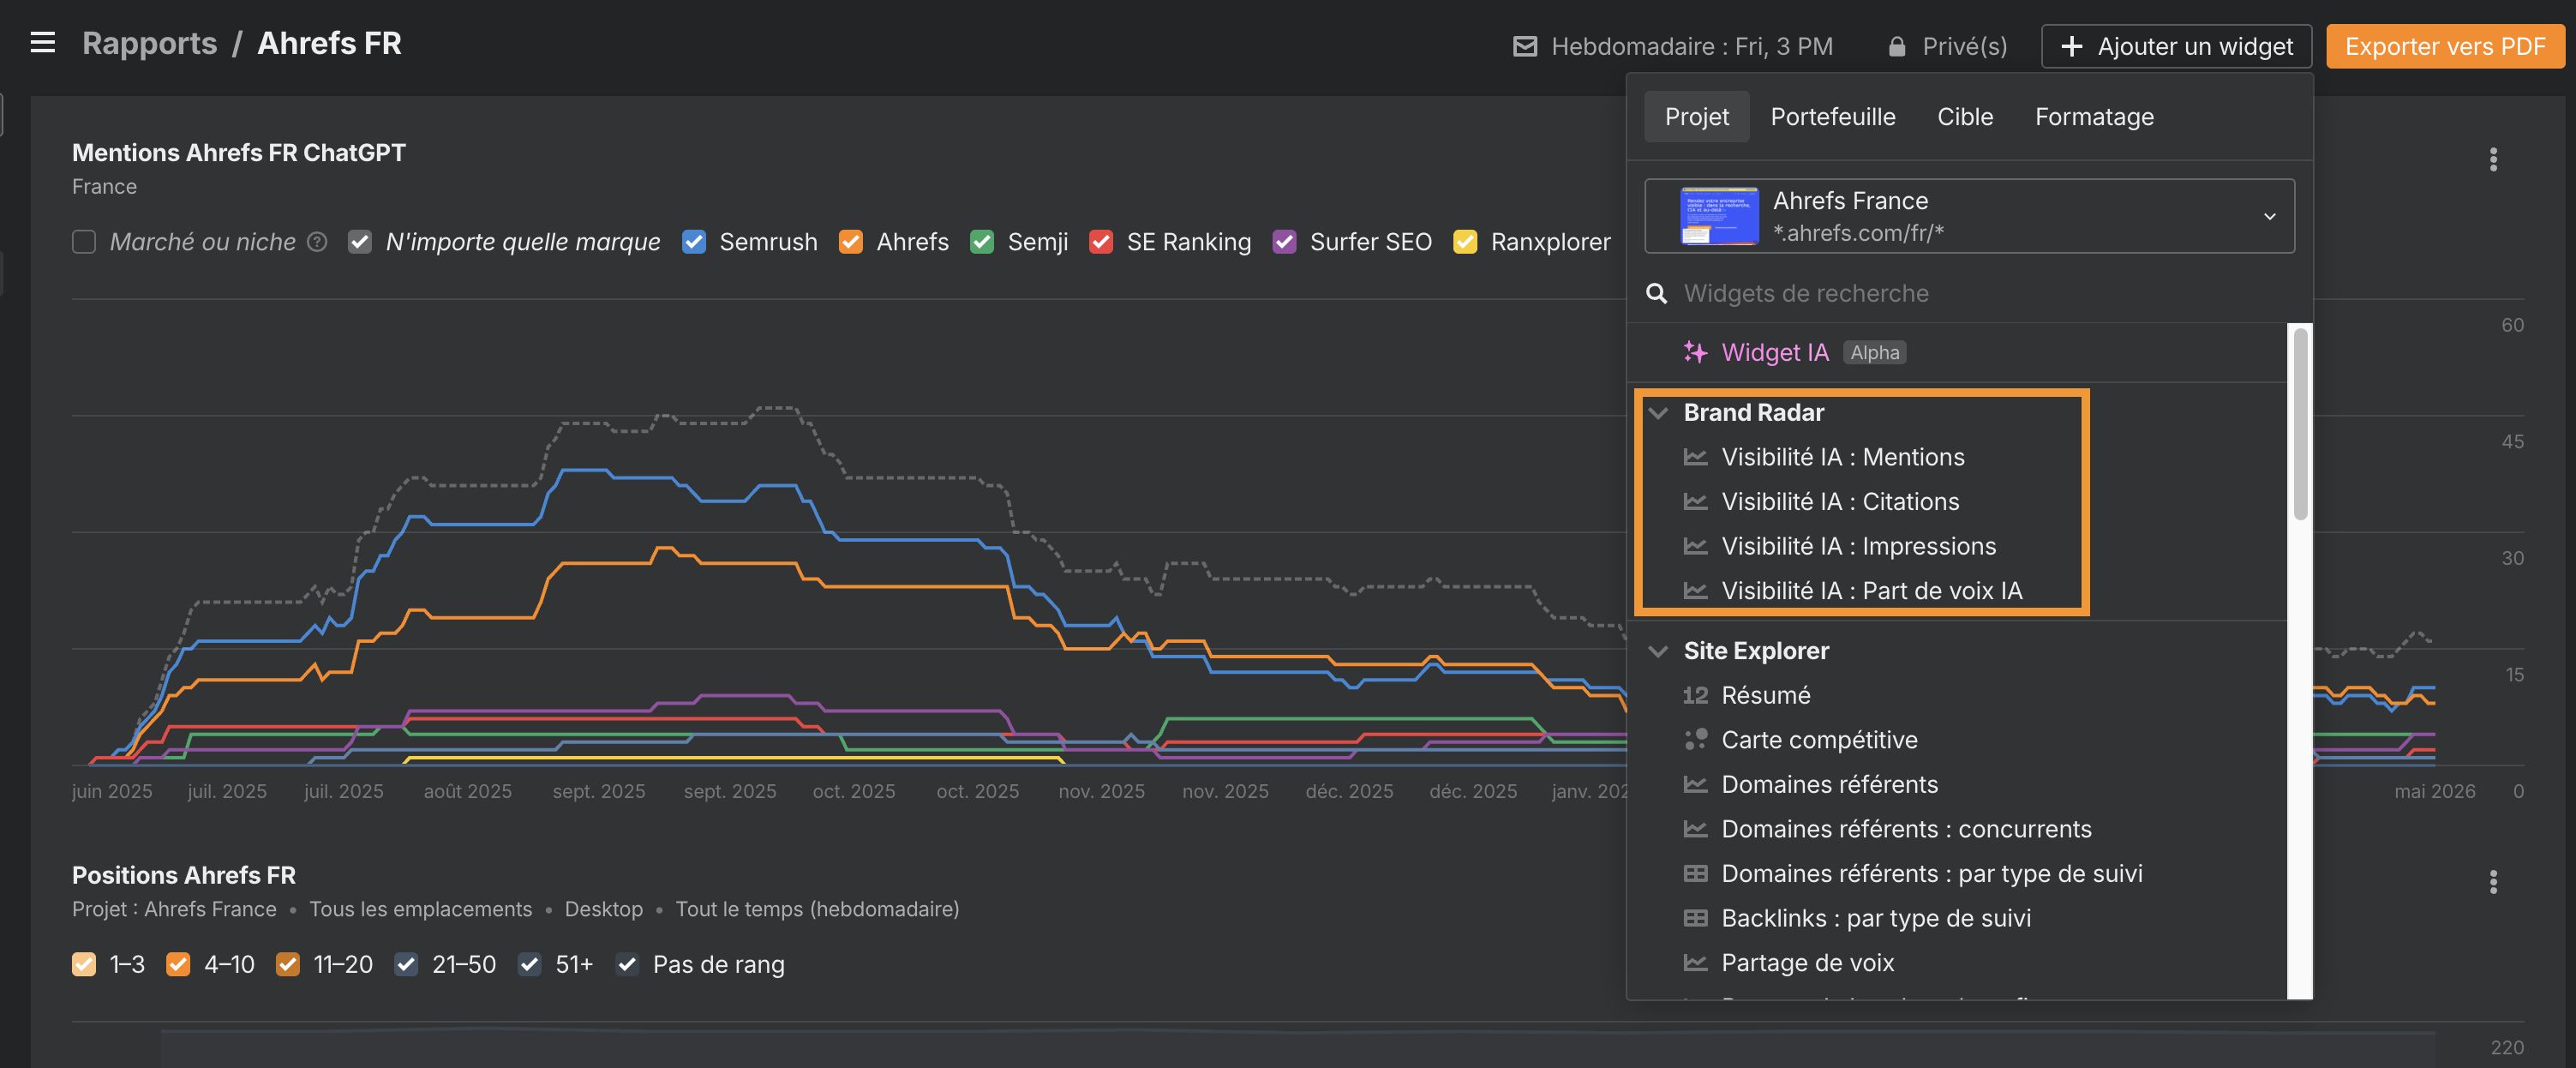The image size is (2576, 1068).
Task: Go back to Rapports breadcrumb
Action: pos(149,43)
